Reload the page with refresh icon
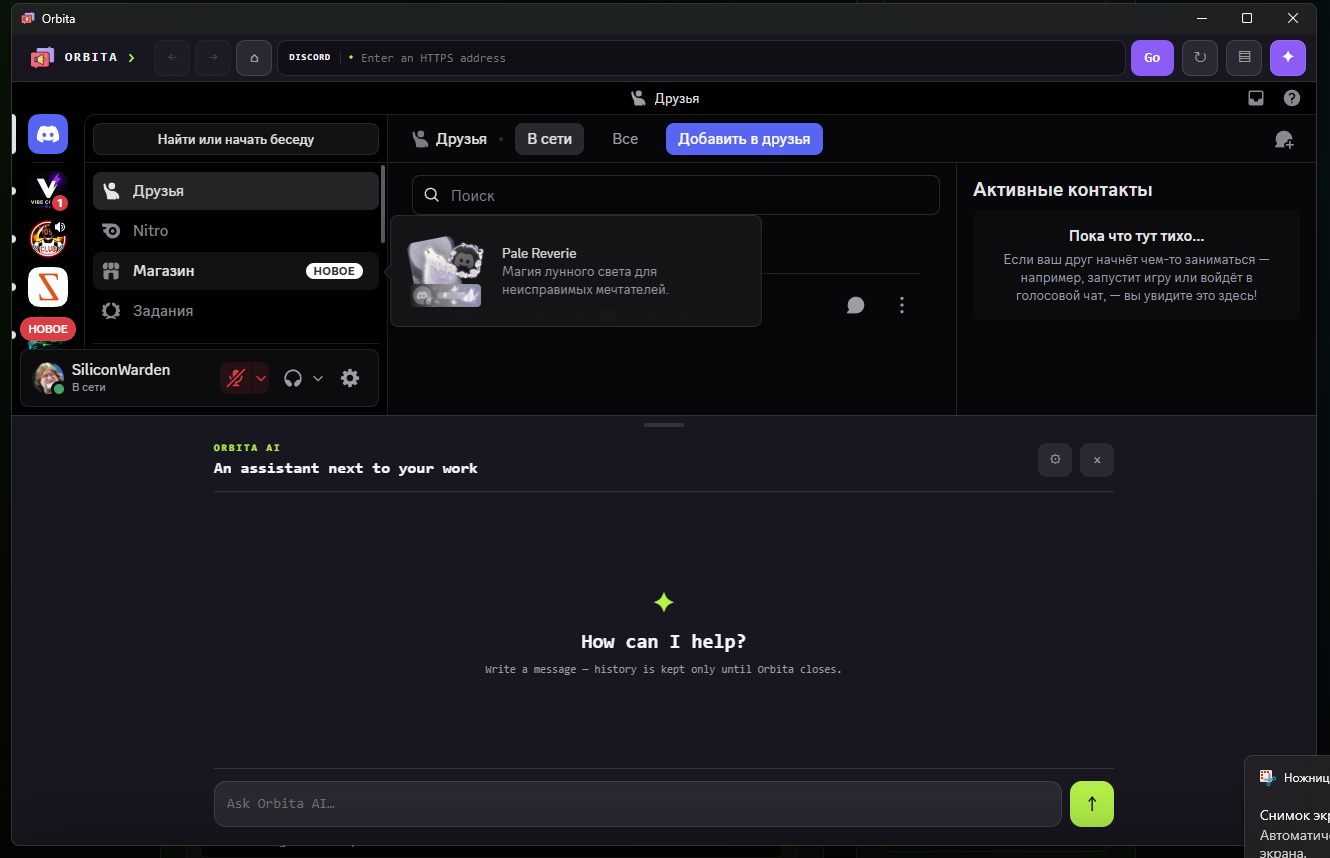The image size is (1330, 858). click(1200, 58)
